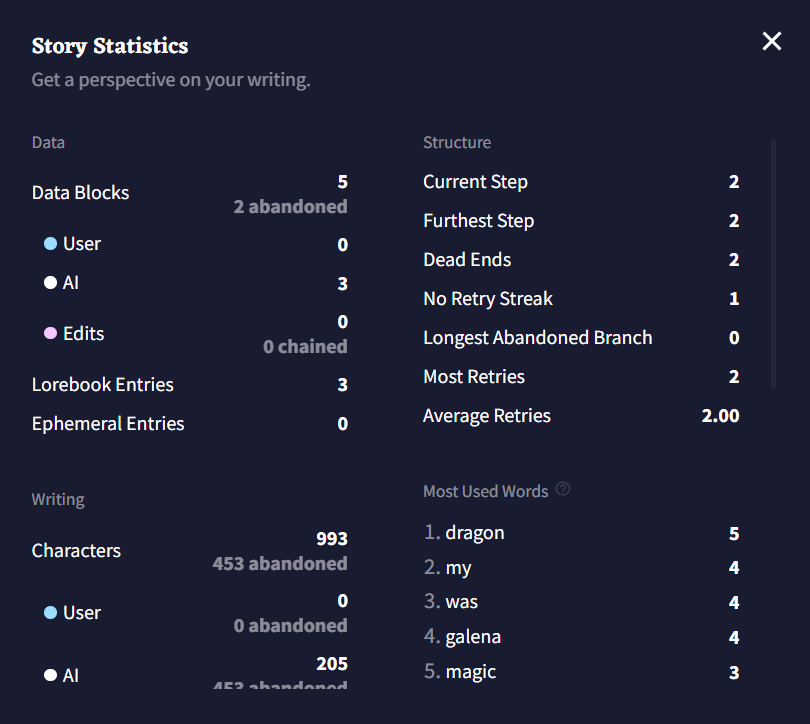Viewport: 810px width, 724px height.
Task: Click the Structure section header
Action: 457,142
